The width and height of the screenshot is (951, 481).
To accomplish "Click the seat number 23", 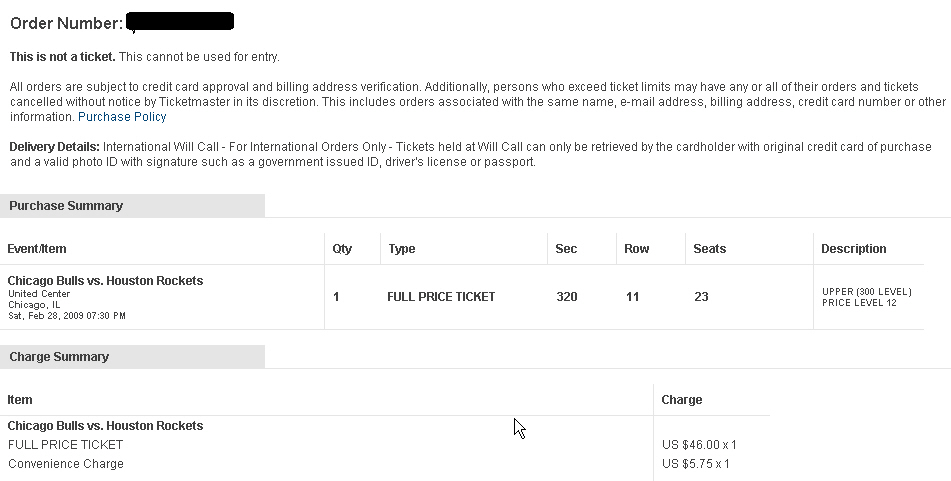I will click(x=701, y=297).
